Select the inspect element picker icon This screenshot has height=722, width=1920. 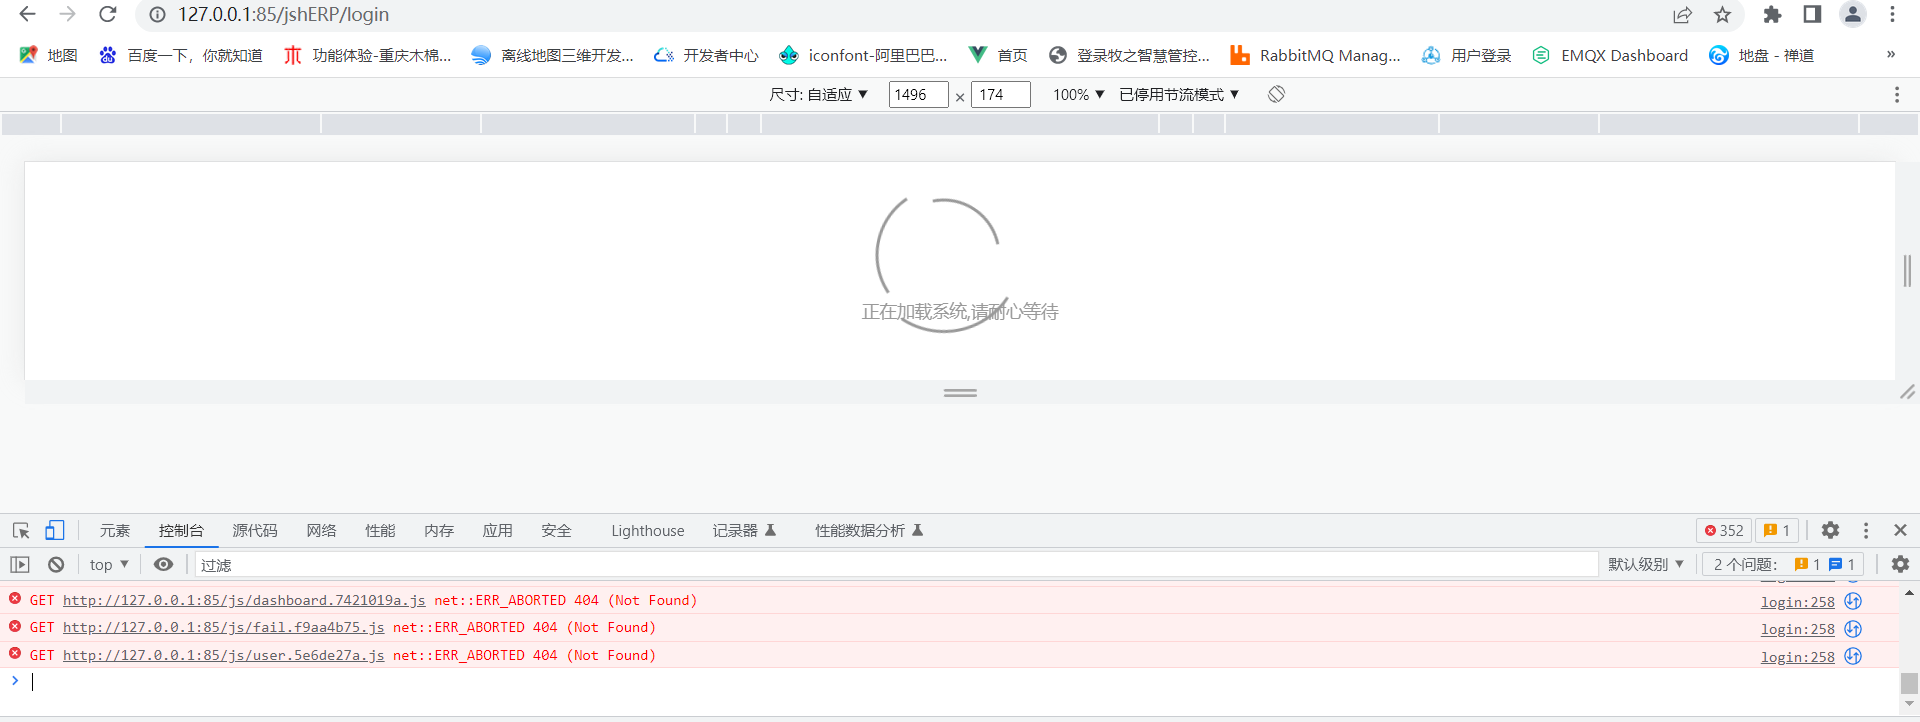[21, 530]
